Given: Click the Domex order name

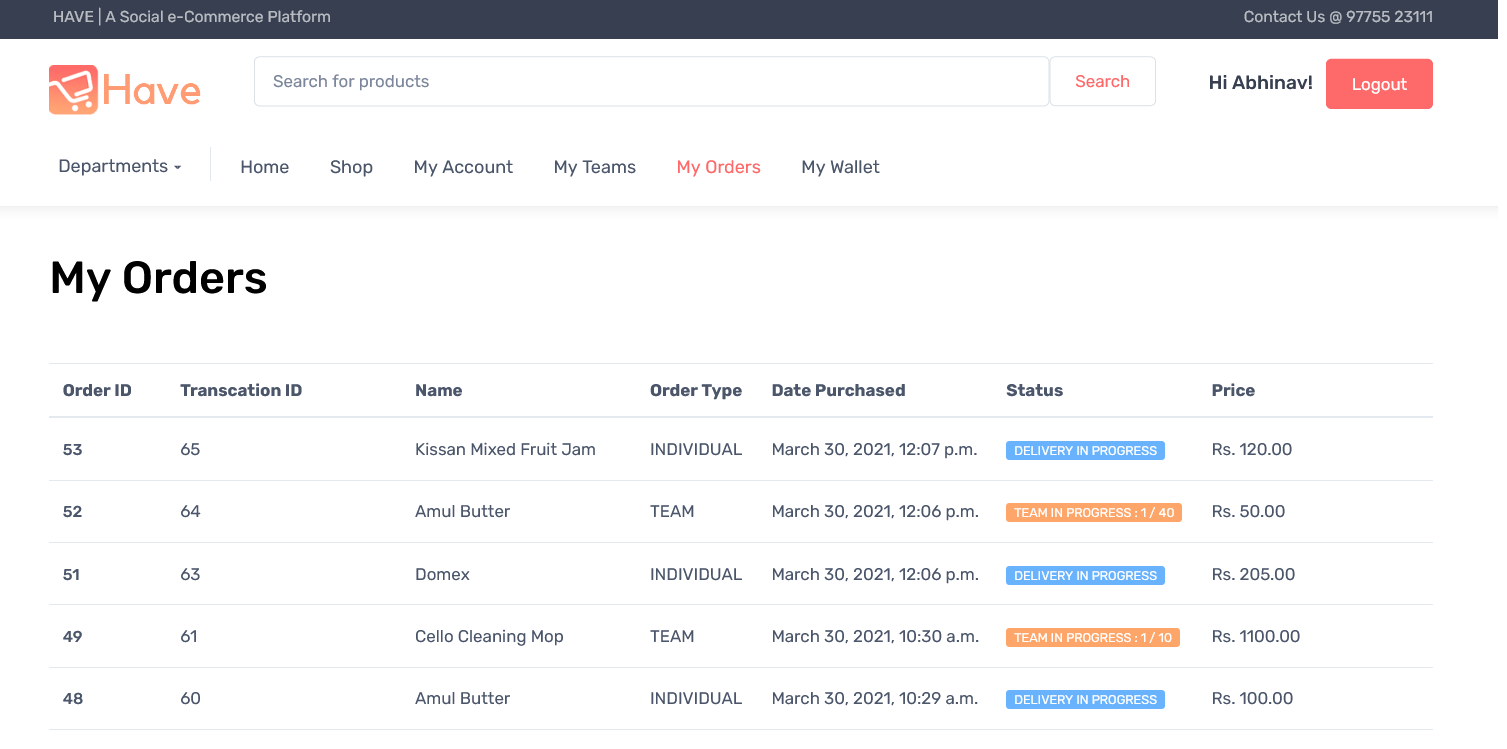Looking at the screenshot, I should (x=442, y=574).
